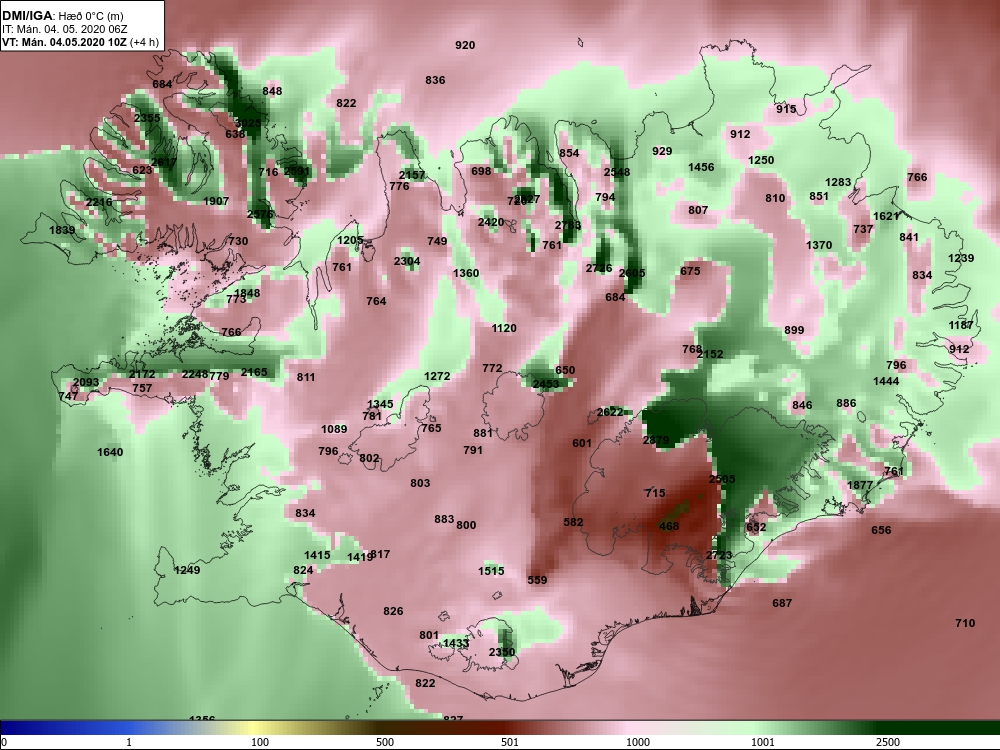Click the value 2576

tap(260, 214)
